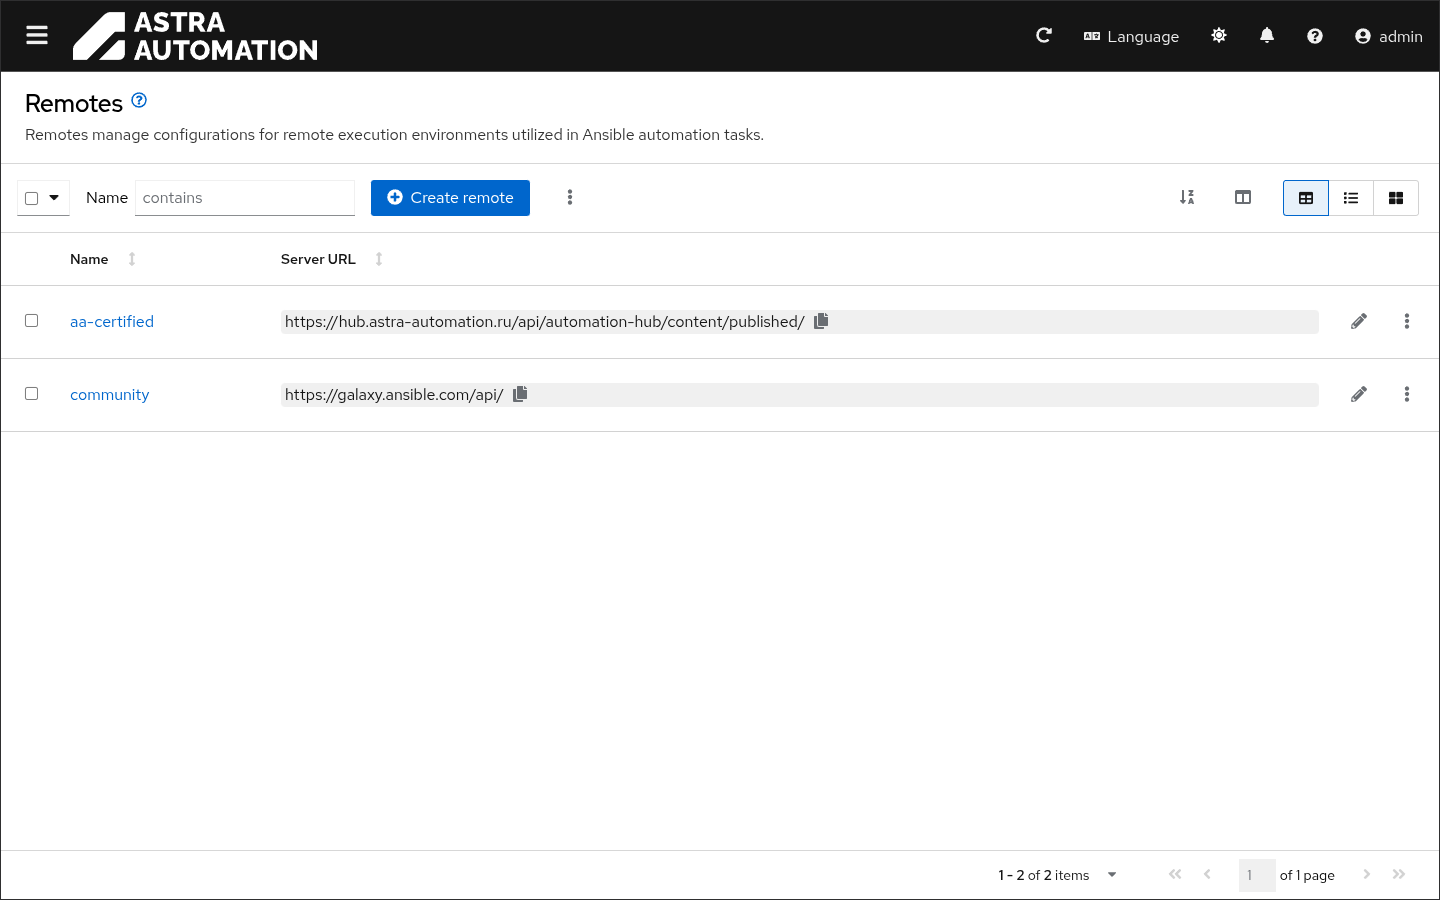Focus the Name contains filter field
This screenshot has width=1440, height=900.
[245, 198]
